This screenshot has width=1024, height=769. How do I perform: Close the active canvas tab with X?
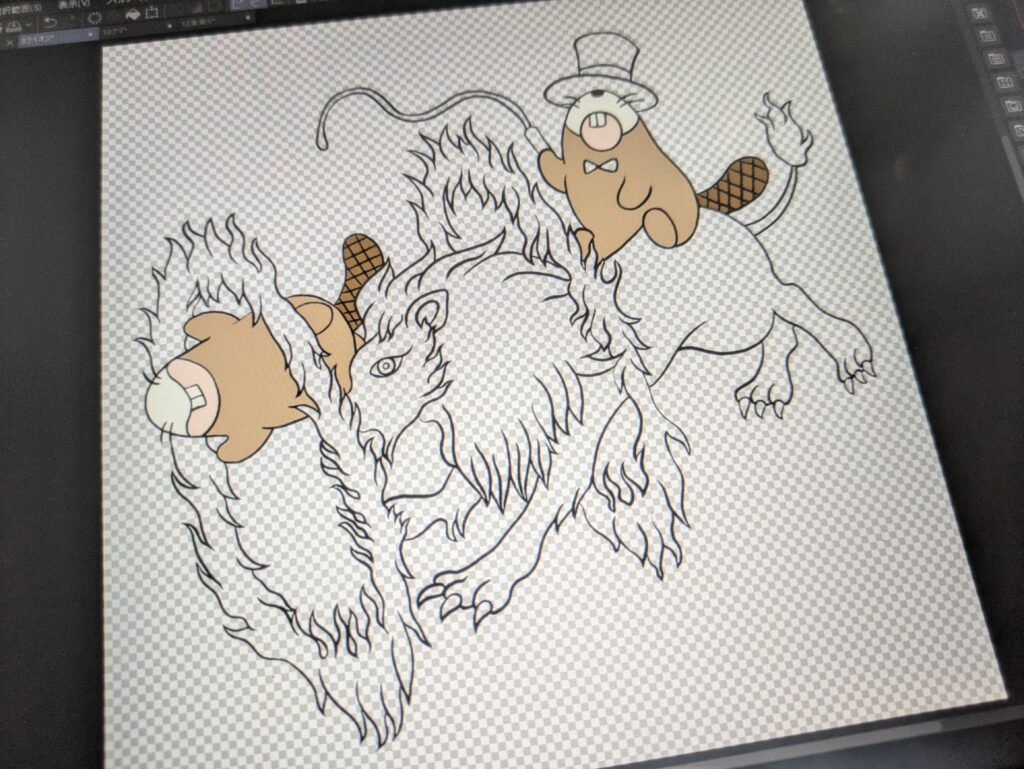10,42
